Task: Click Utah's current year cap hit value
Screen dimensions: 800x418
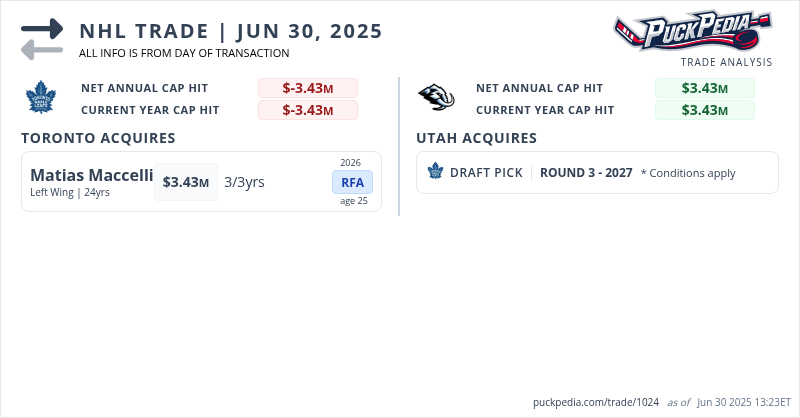Action: pos(704,110)
